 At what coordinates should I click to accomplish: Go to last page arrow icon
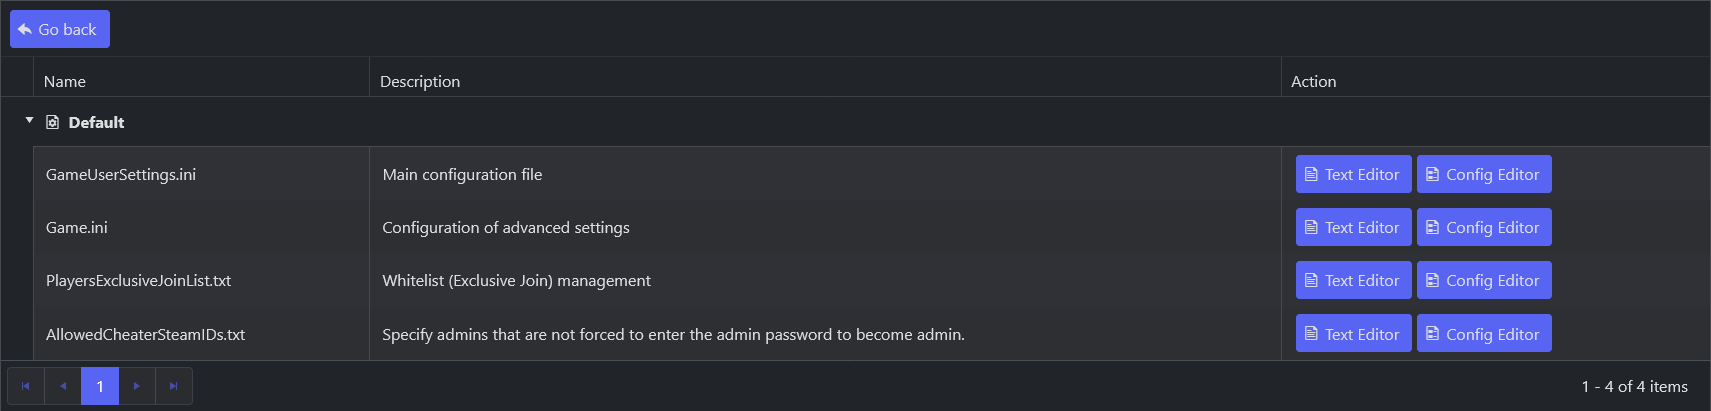click(x=174, y=386)
